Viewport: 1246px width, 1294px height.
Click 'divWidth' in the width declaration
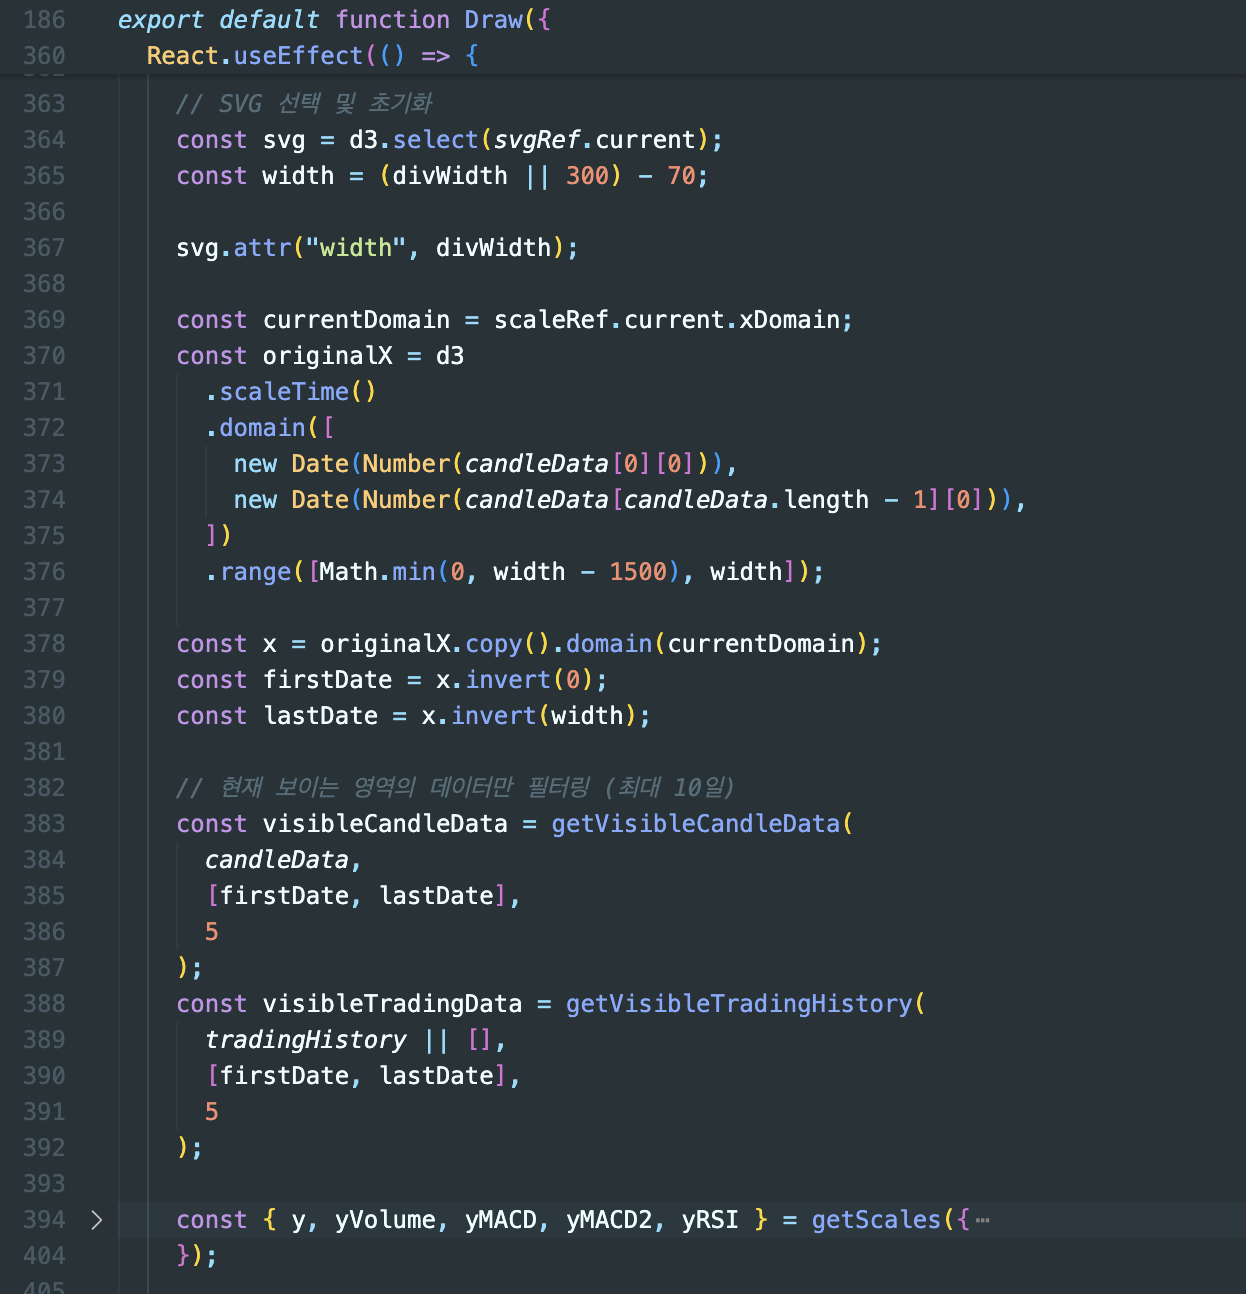(450, 175)
